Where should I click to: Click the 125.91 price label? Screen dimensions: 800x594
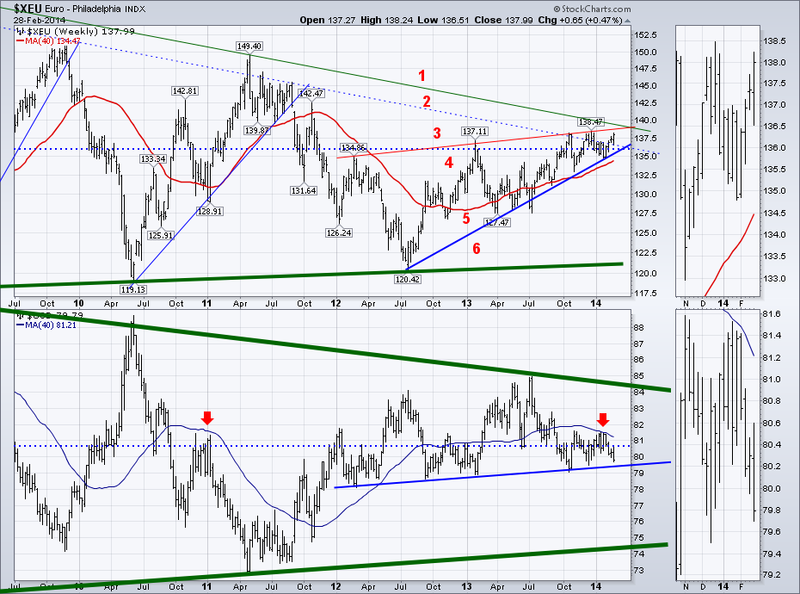click(160, 235)
